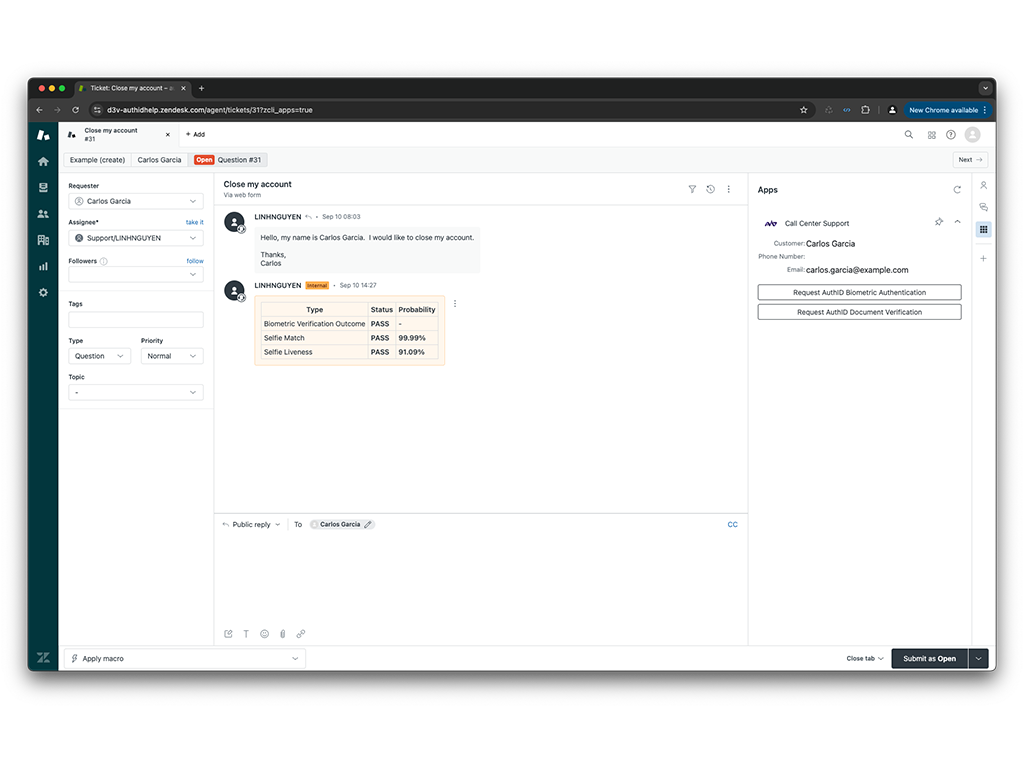Image resolution: width=1024 pixels, height=768 pixels.
Task: Collapse the Call Center Support app
Action: (957, 222)
